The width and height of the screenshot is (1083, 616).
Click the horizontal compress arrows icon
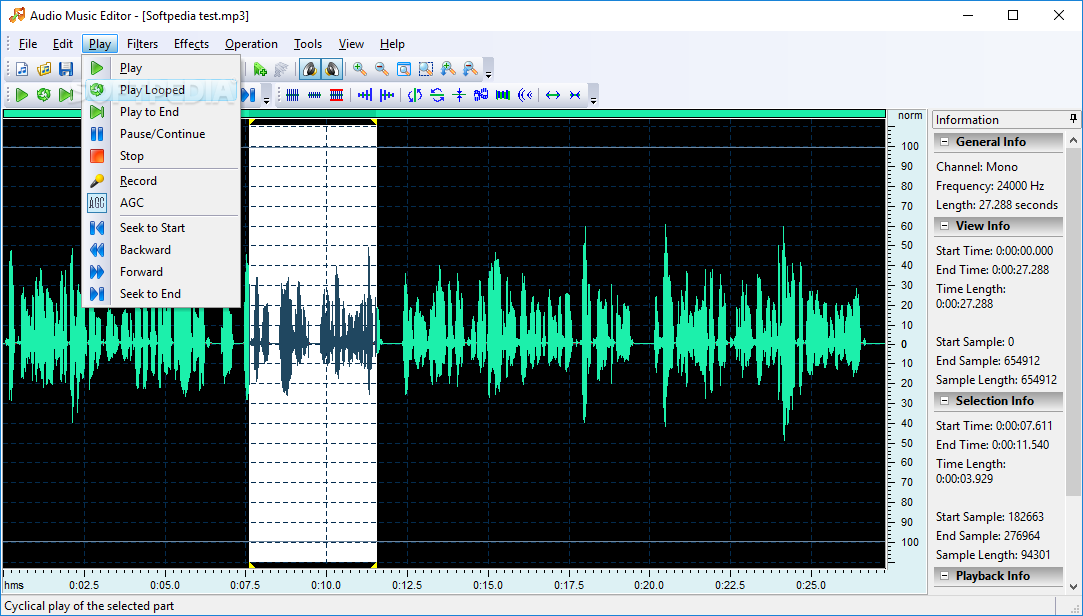(x=575, y=95)
